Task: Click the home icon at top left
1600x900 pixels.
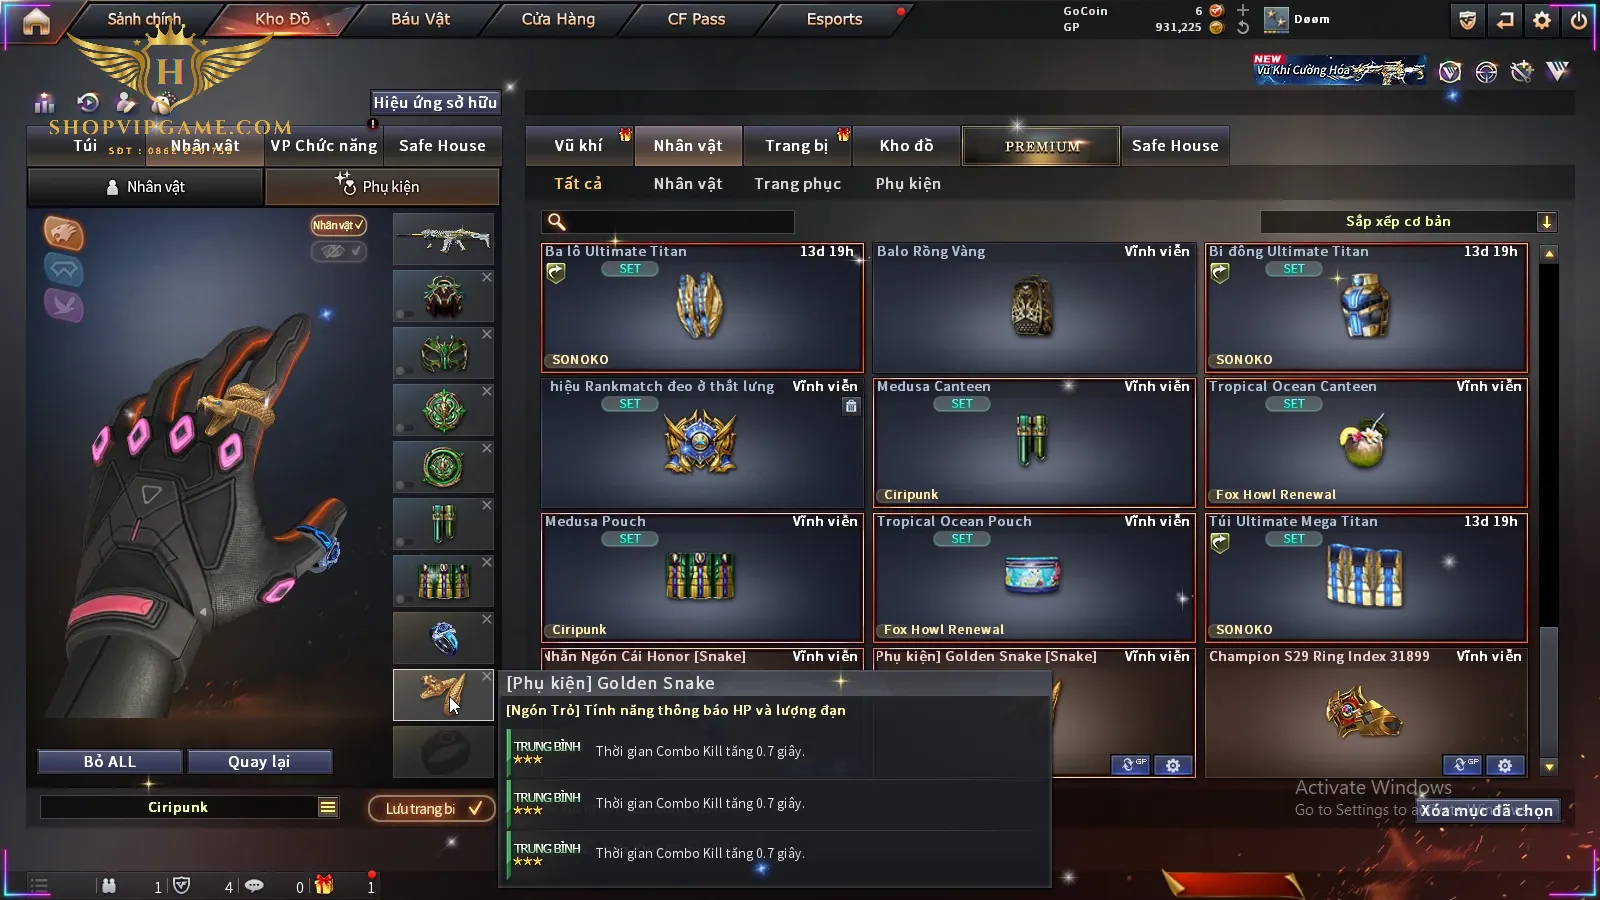Action: pyautogui.click(x=36, y=21)
